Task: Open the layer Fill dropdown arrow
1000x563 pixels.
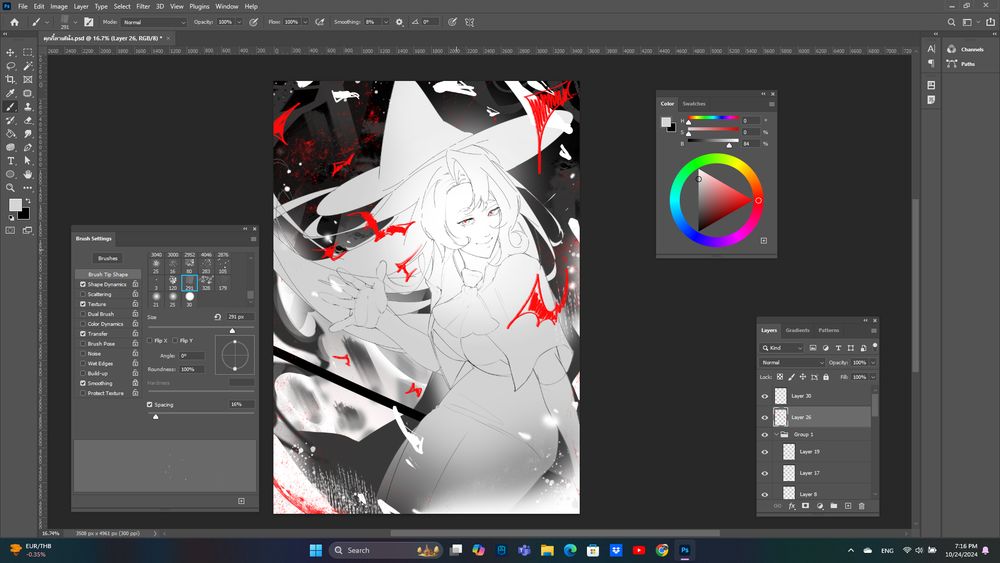Action: coord(873,377)
